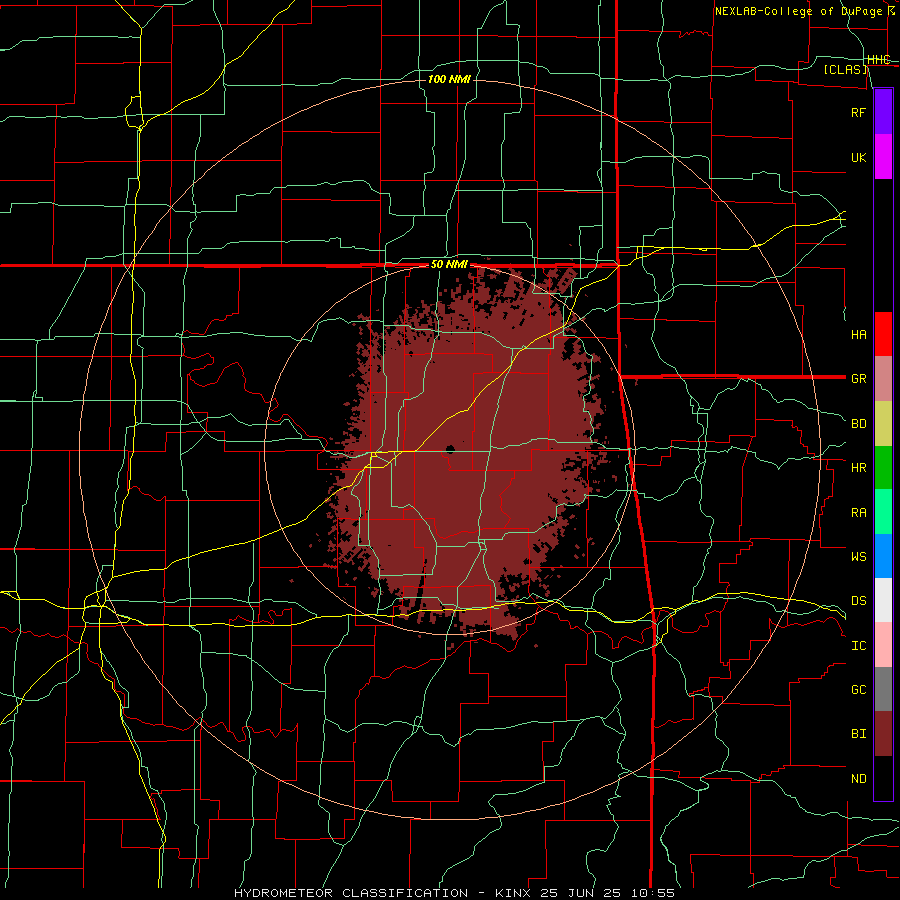Screen dimensions: 900x900
Task: Select the light pink IC legend swatch
Action: 883,645
